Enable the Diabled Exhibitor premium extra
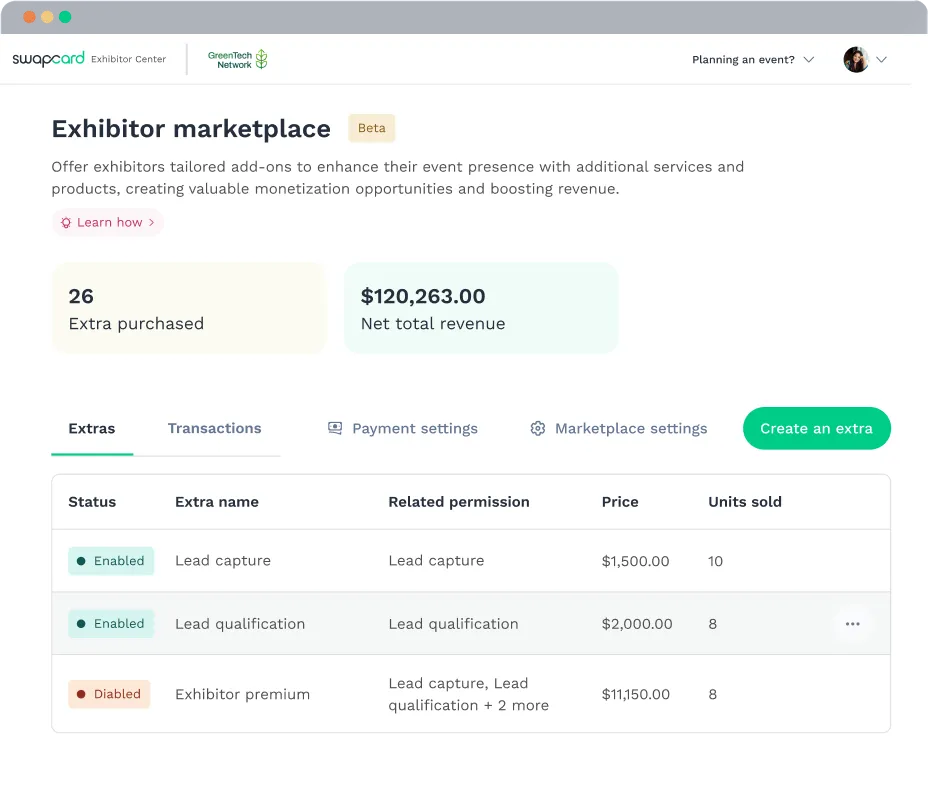This screenshot has height=796, width=928. coord(109,694)
